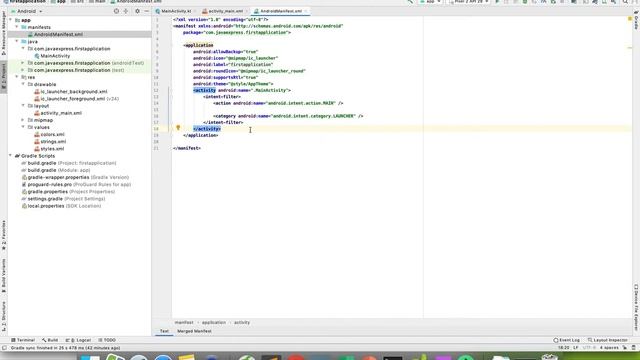
Task: Collapse the app module tree node
Action: [x=11, y=20]
